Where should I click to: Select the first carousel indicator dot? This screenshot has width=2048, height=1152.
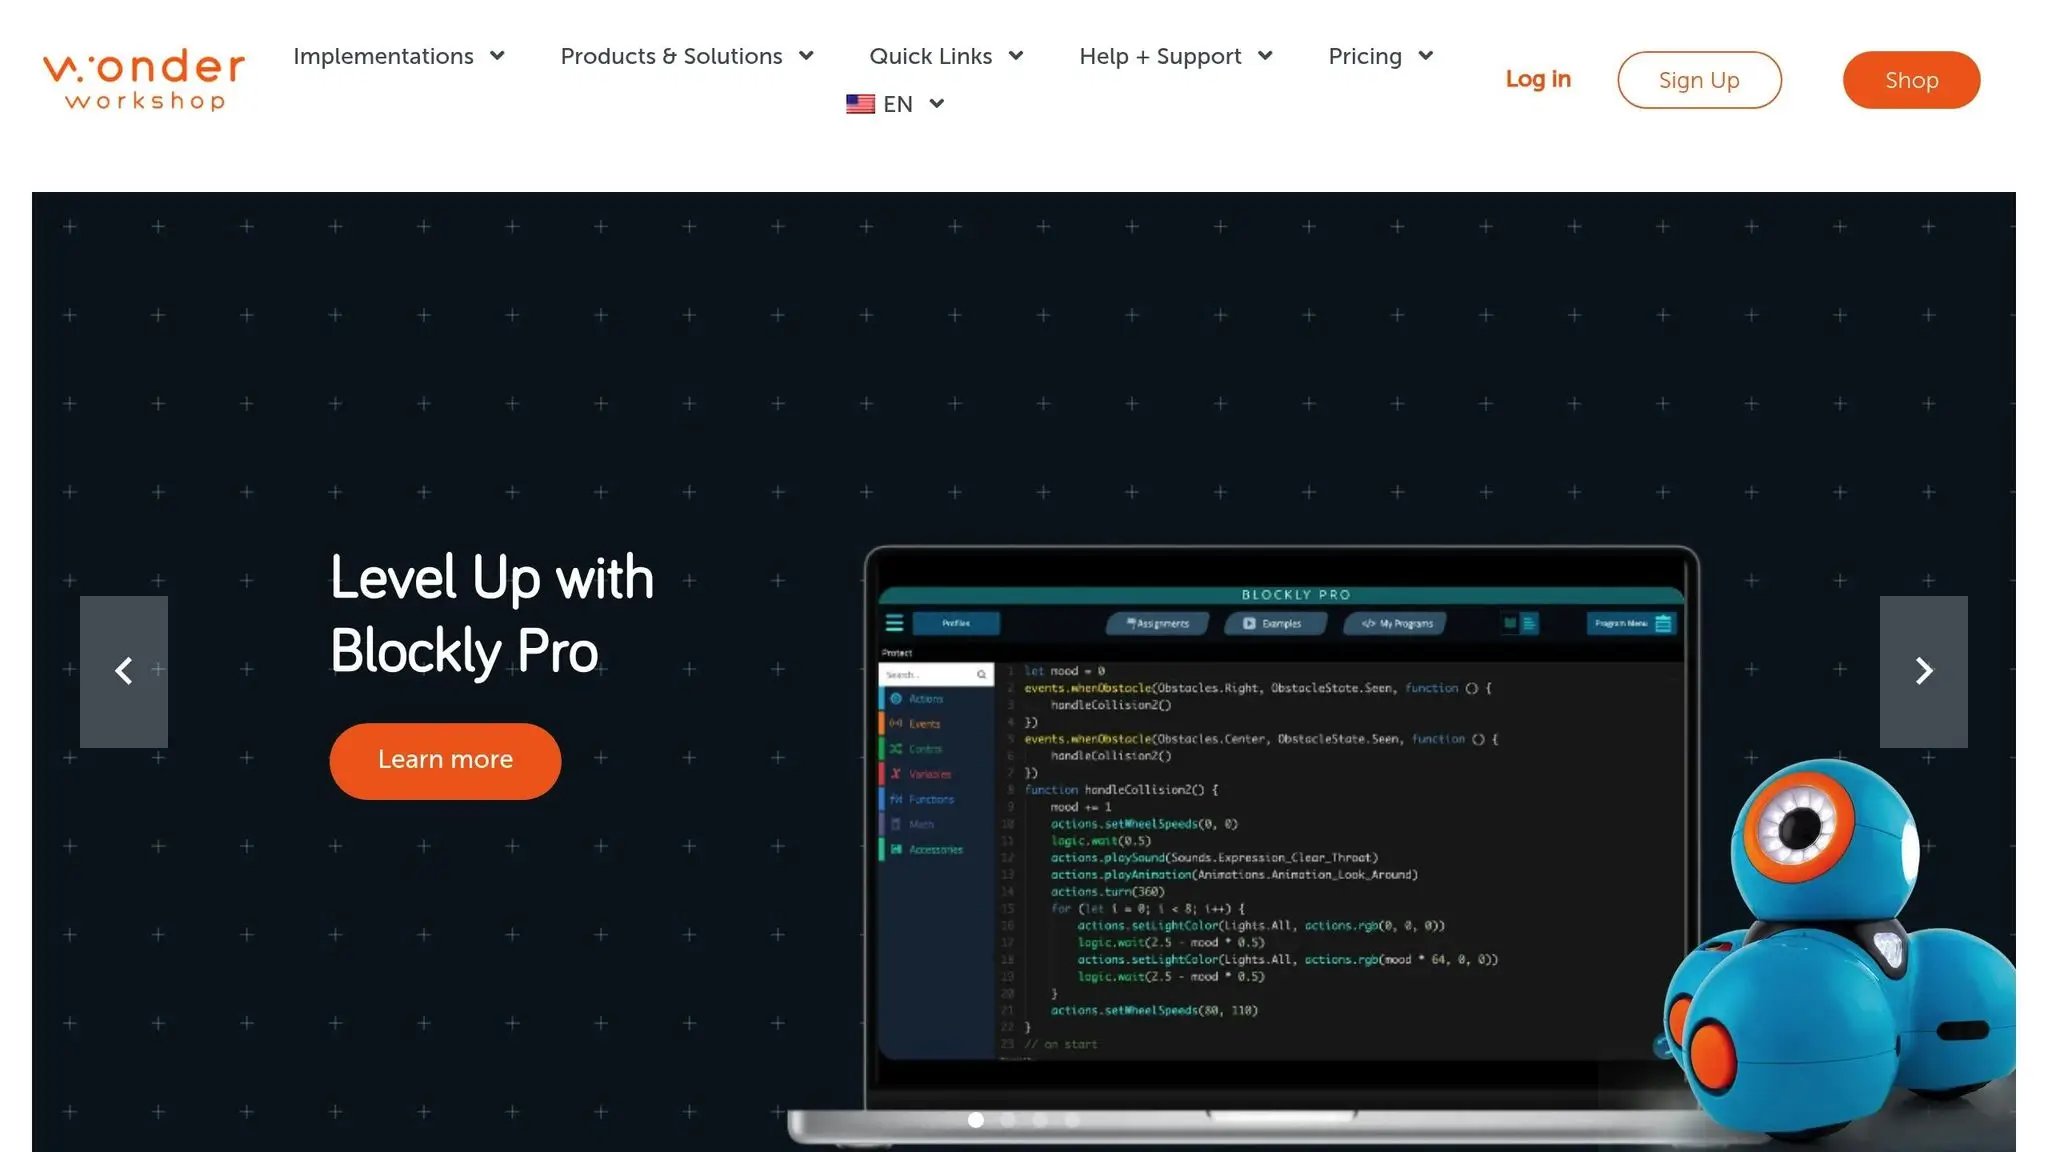[976, 1120]
